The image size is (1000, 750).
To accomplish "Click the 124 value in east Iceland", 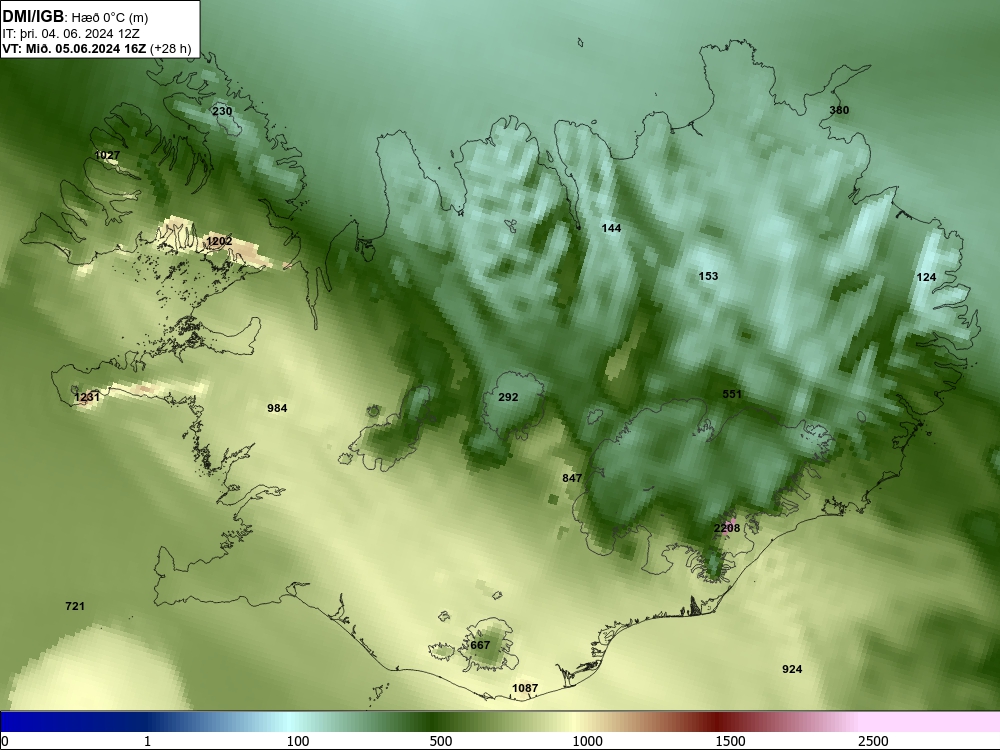I will (x=926, y=277).
